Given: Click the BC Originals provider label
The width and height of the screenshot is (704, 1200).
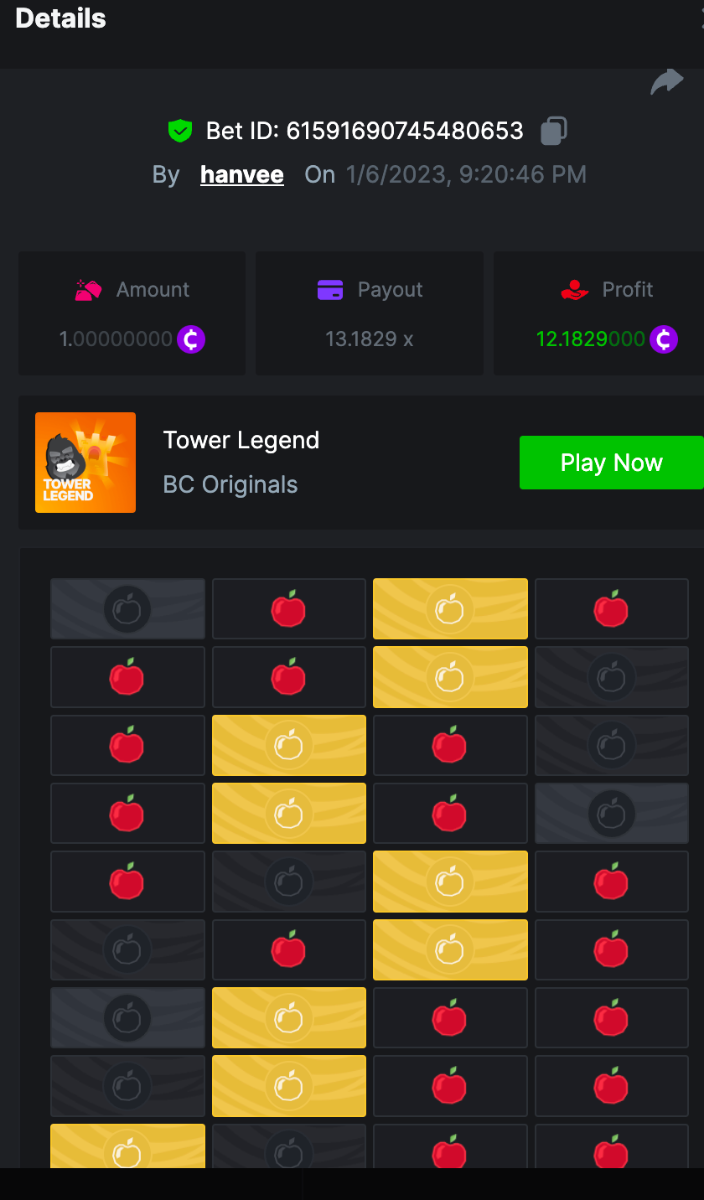Looking at the screenshot, I should (x=230, y=485).
